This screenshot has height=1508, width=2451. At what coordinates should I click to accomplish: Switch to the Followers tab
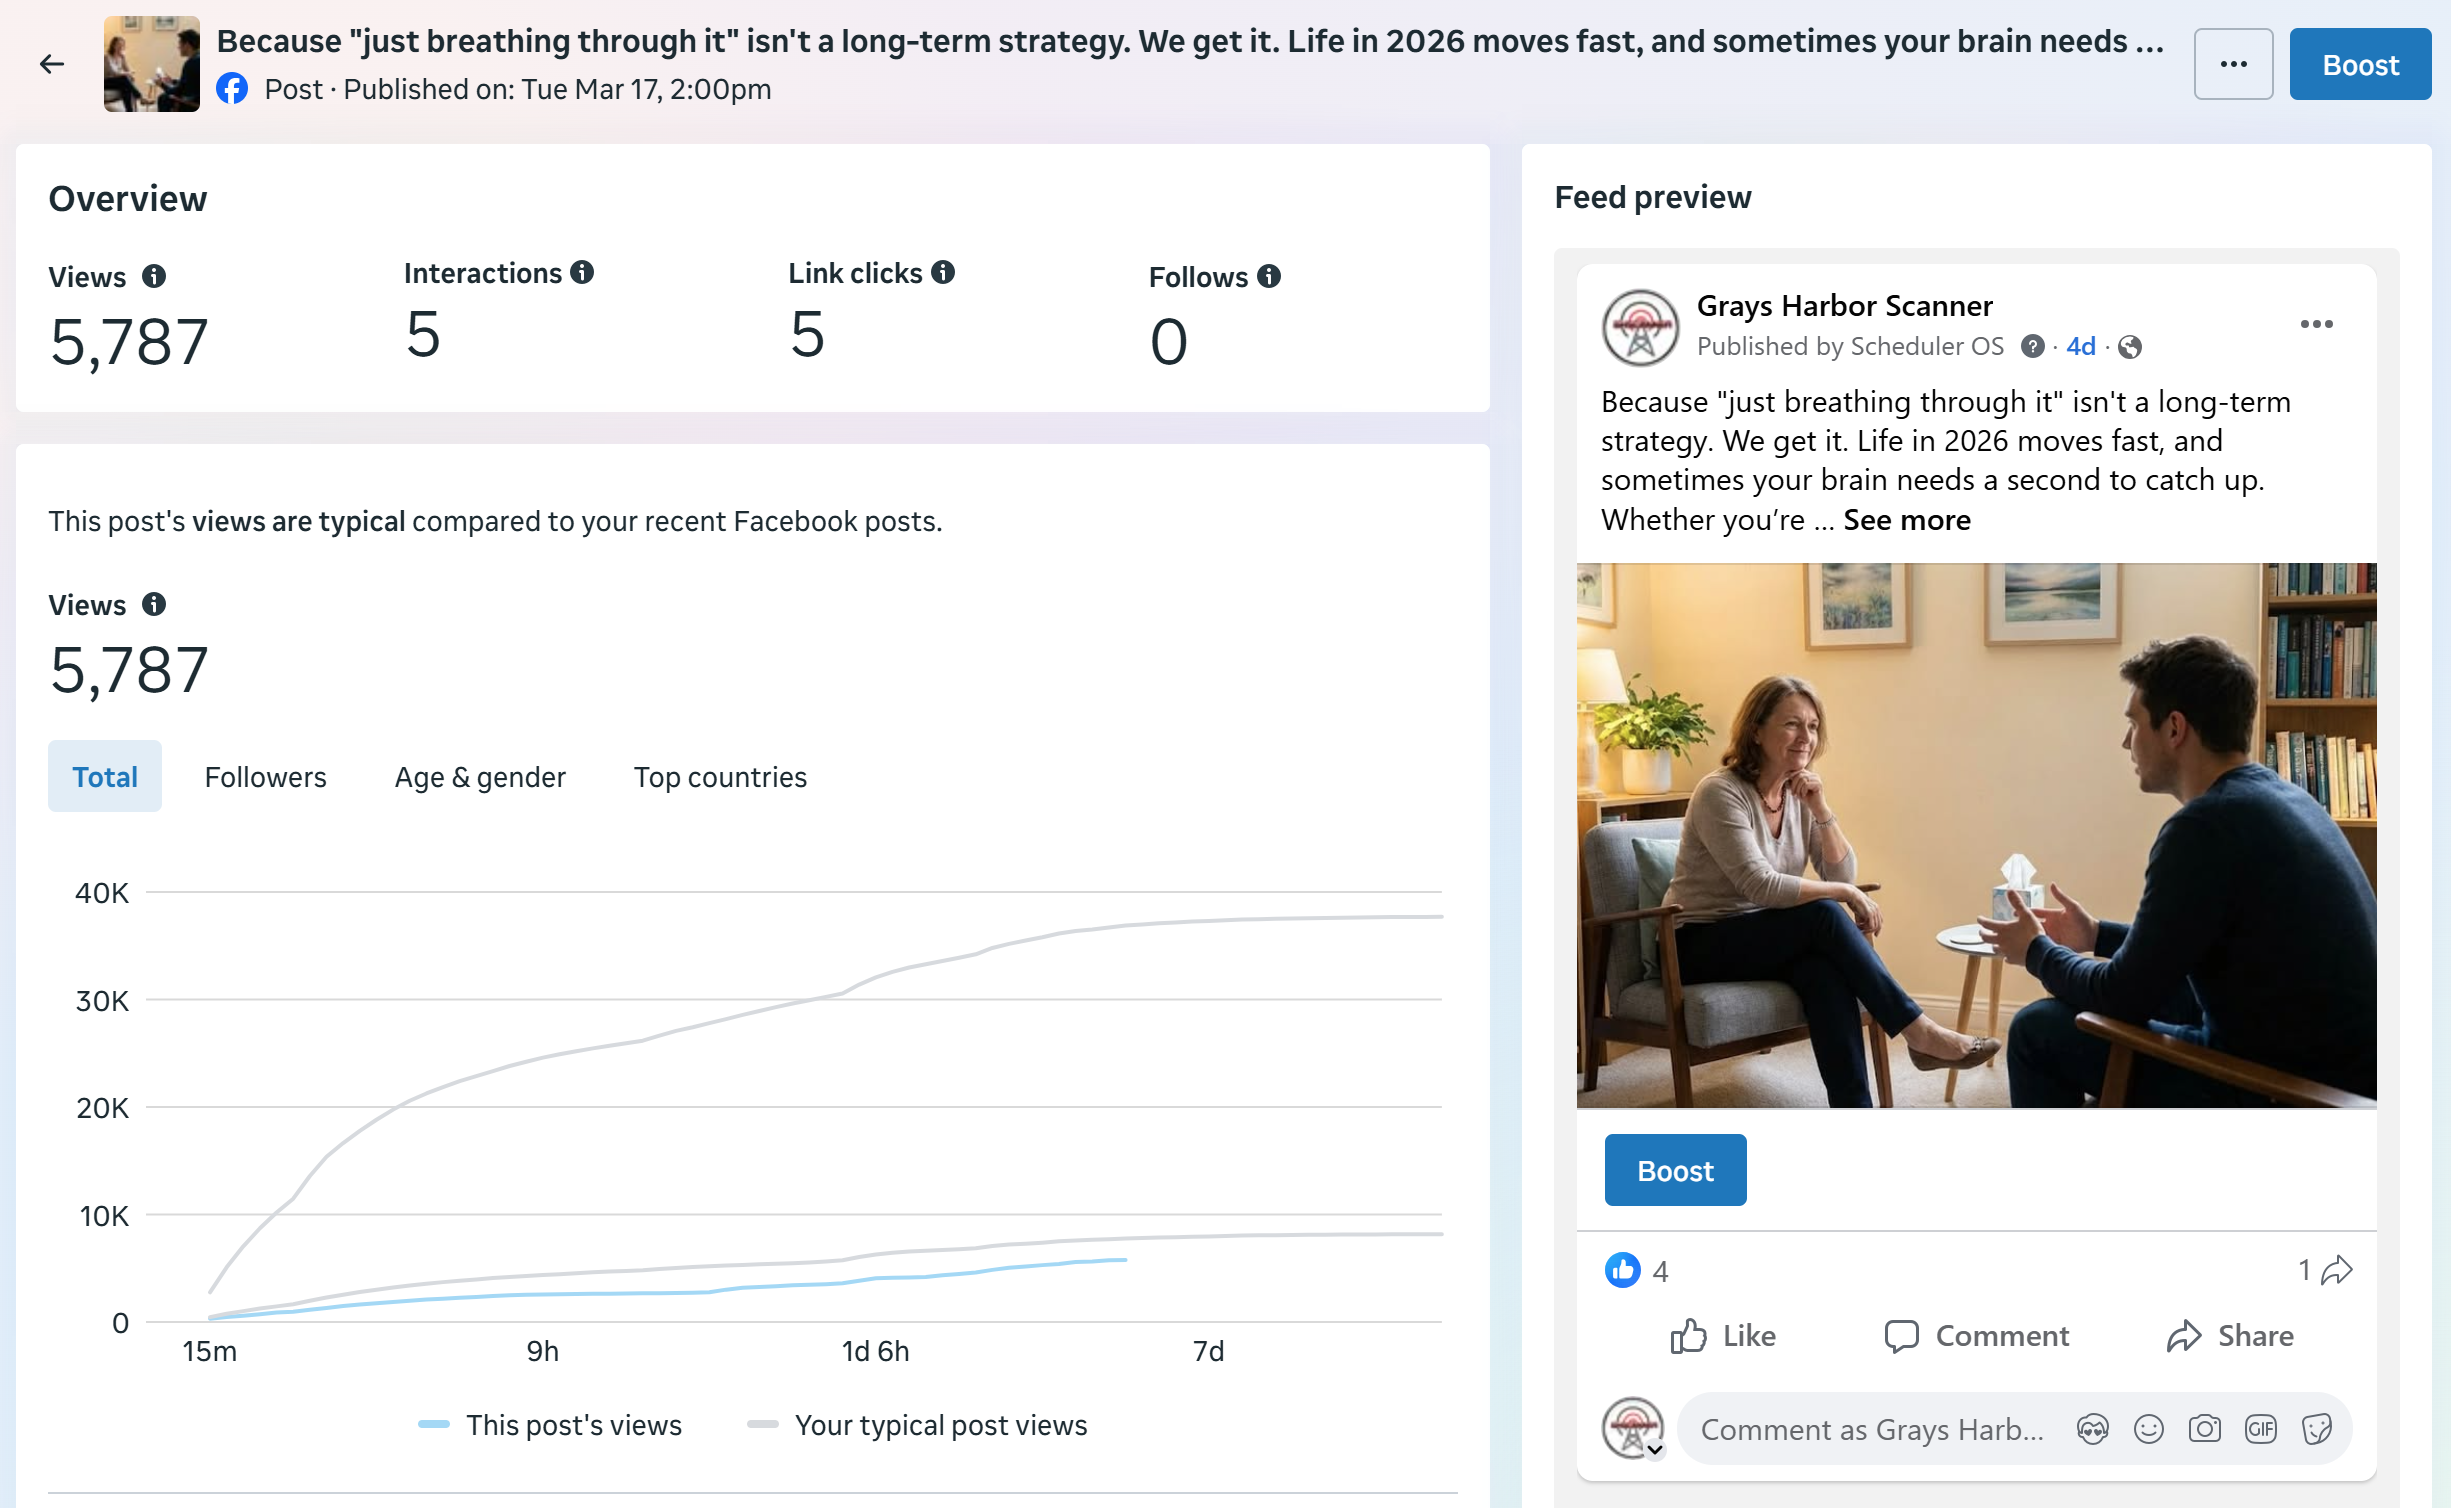(x=265, y=777)
